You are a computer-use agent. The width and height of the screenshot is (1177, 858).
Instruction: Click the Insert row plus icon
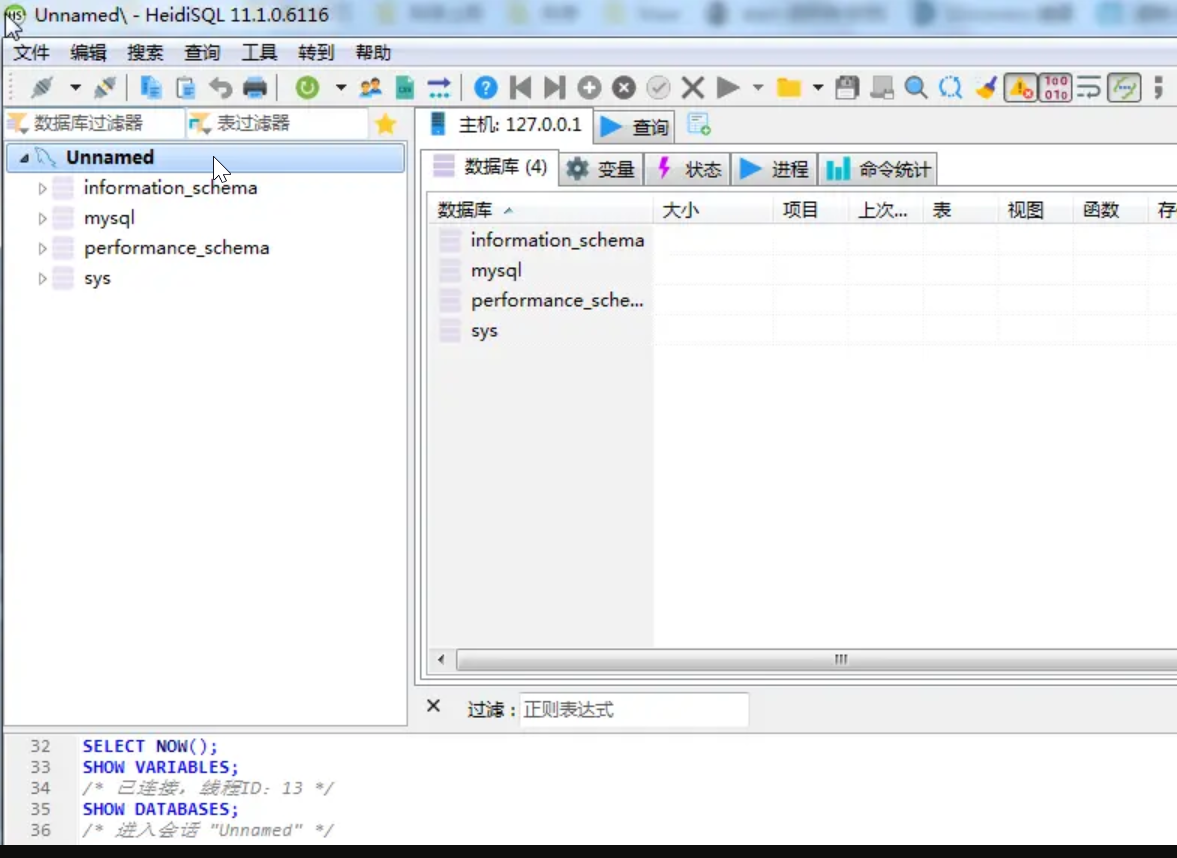coord(589,88)
